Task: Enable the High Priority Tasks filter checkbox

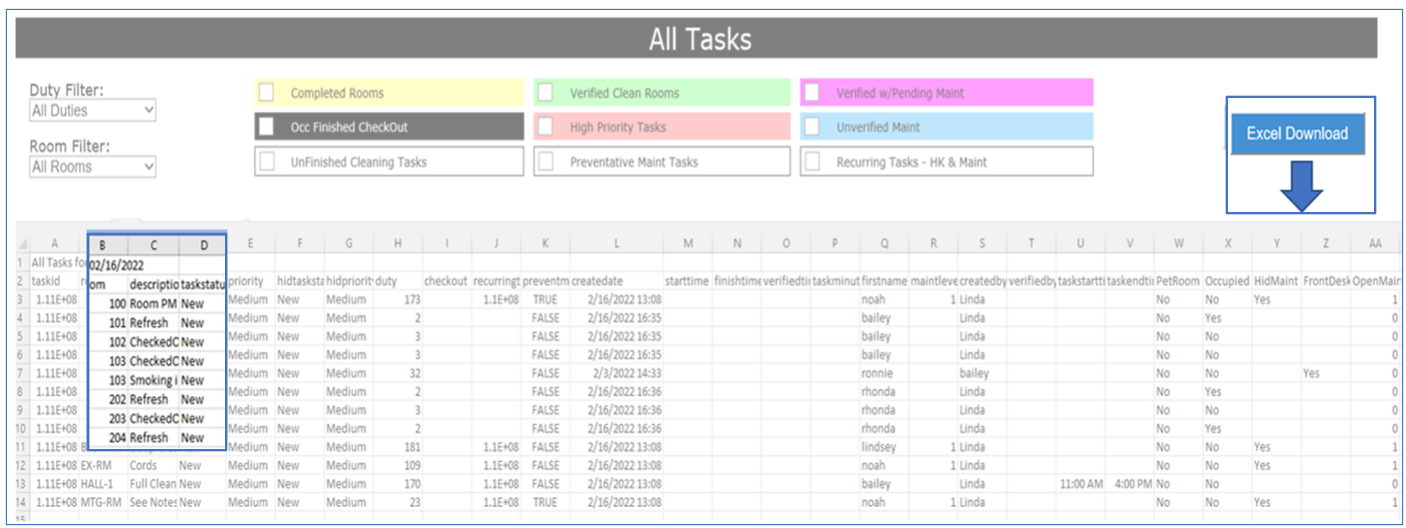Action: 546,127
